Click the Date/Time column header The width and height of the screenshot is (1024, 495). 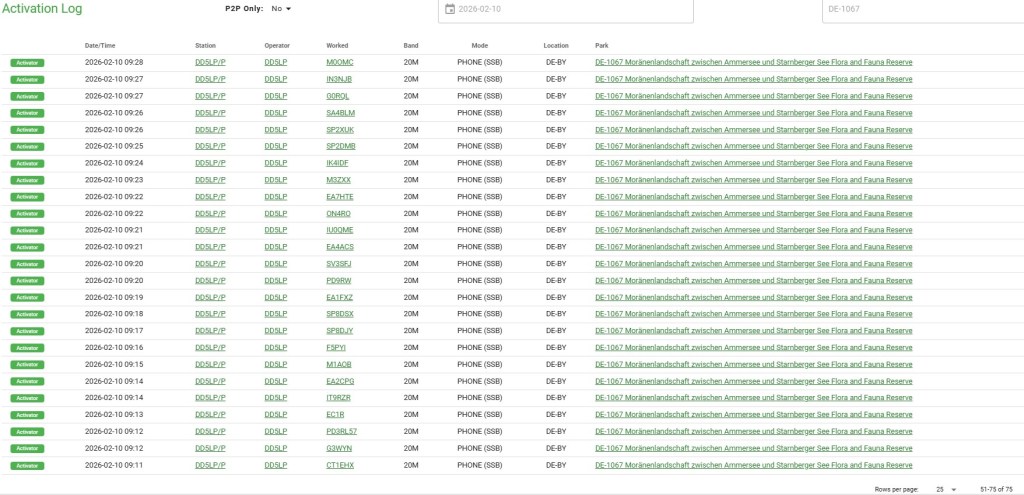(x=100, y=45)
